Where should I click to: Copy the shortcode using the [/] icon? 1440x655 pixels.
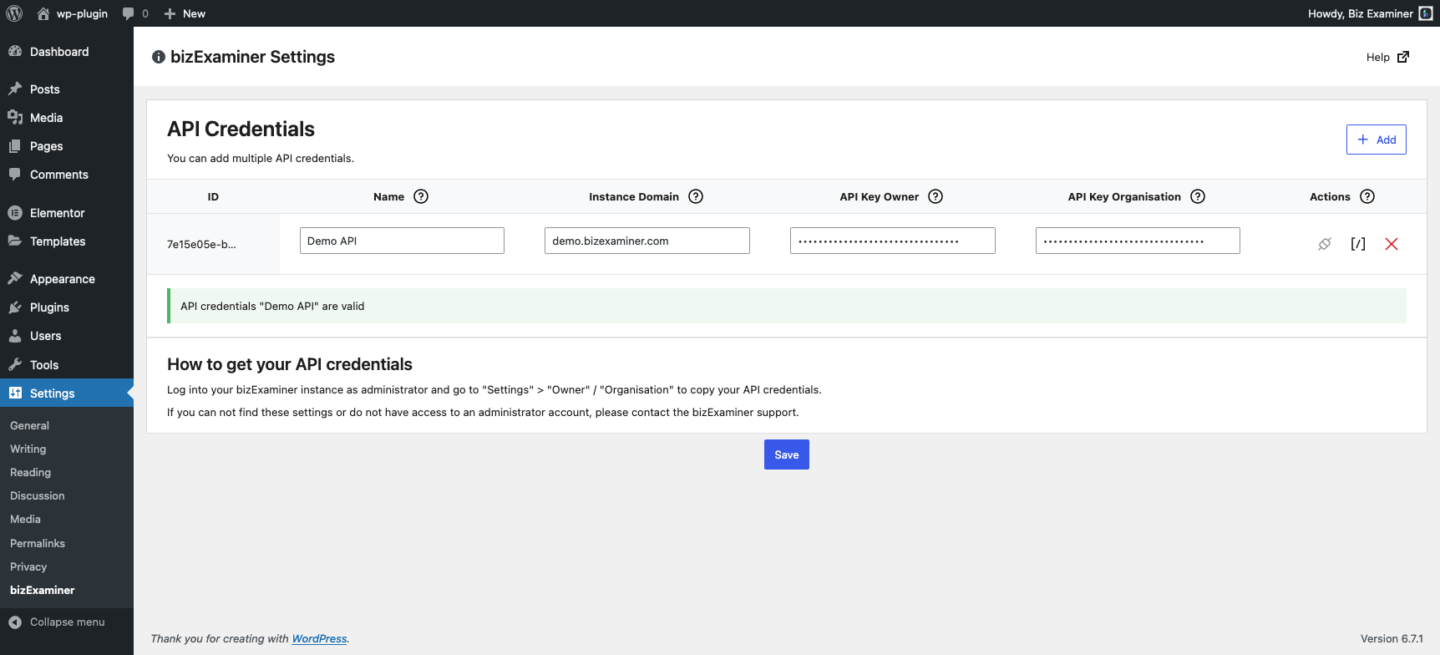1357,243
